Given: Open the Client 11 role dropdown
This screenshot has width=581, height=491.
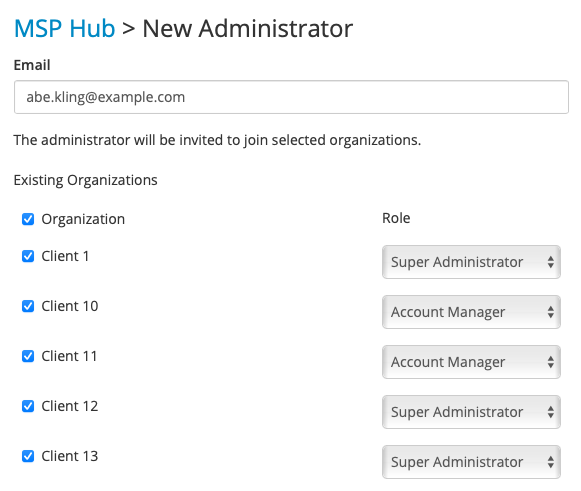Looking at the screenshot, I should (x=471, y=362).
